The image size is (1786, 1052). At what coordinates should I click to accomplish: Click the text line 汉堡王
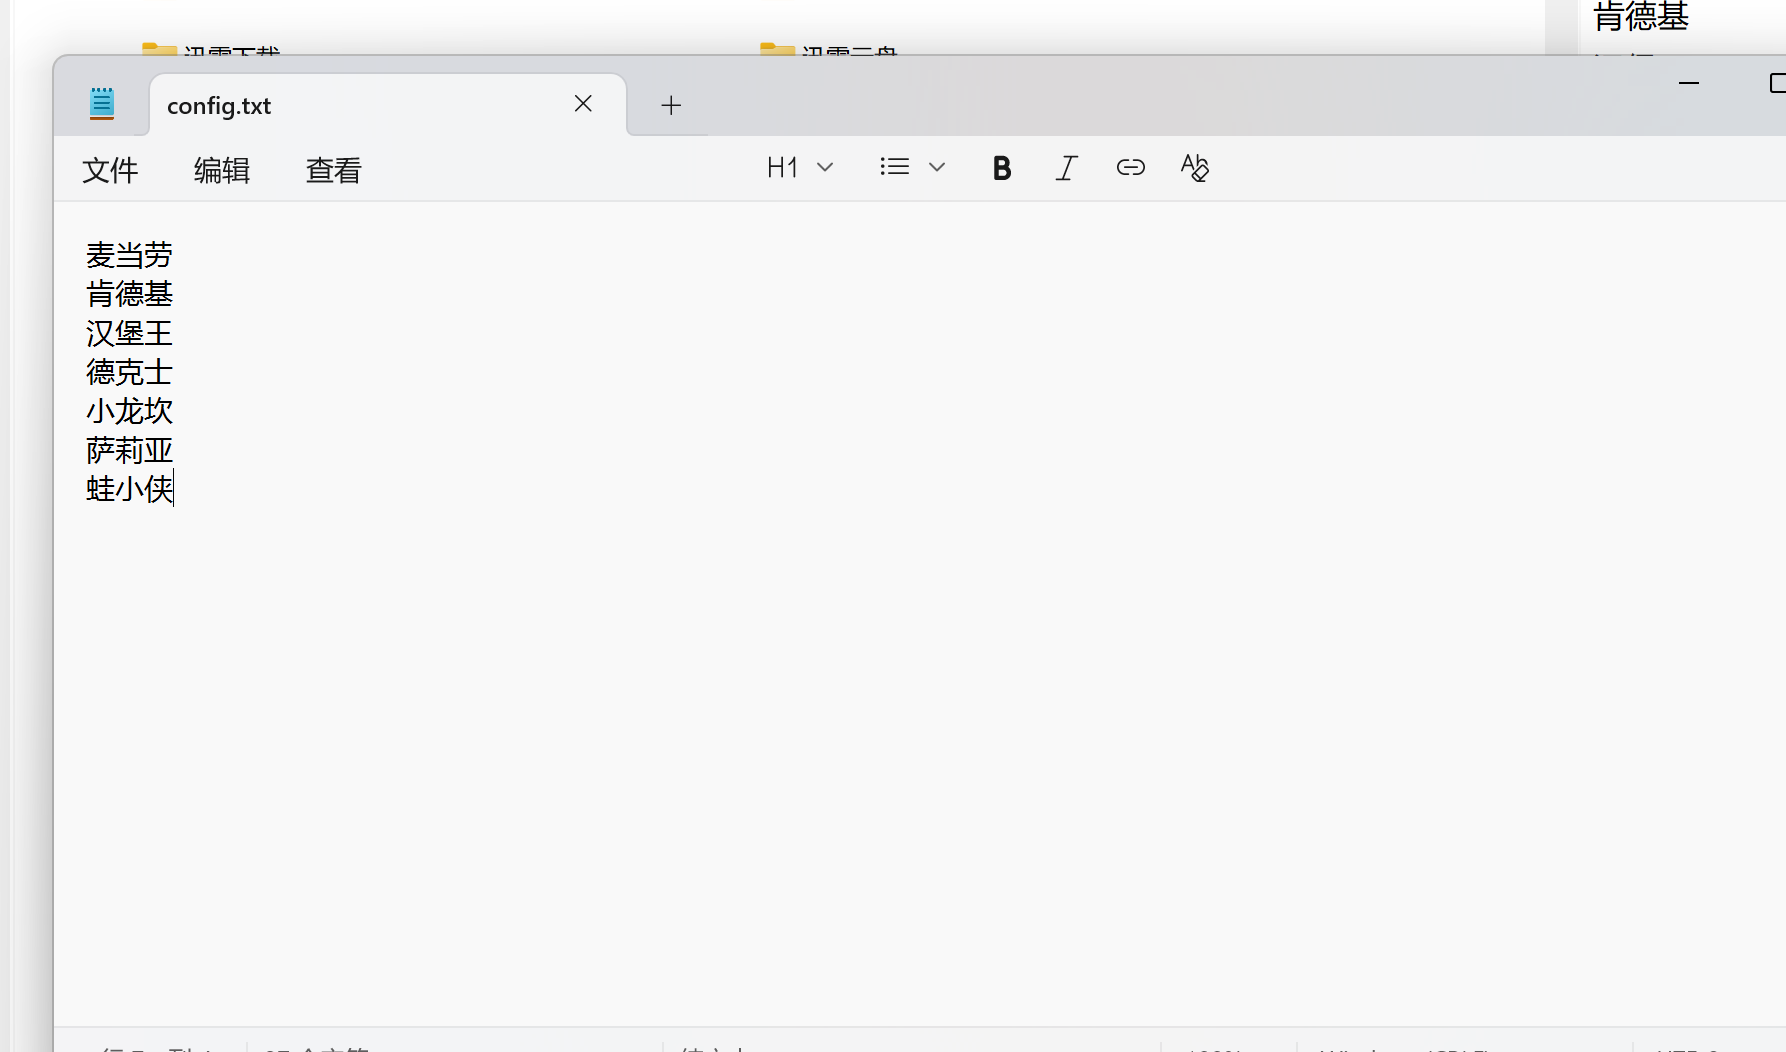tap(130, 333)
